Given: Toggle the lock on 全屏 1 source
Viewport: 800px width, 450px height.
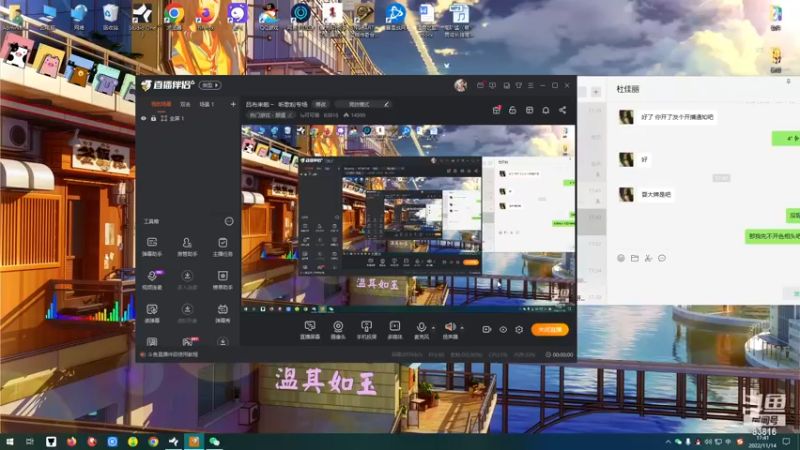Looking at the screenshot, I should click(153, 118).
